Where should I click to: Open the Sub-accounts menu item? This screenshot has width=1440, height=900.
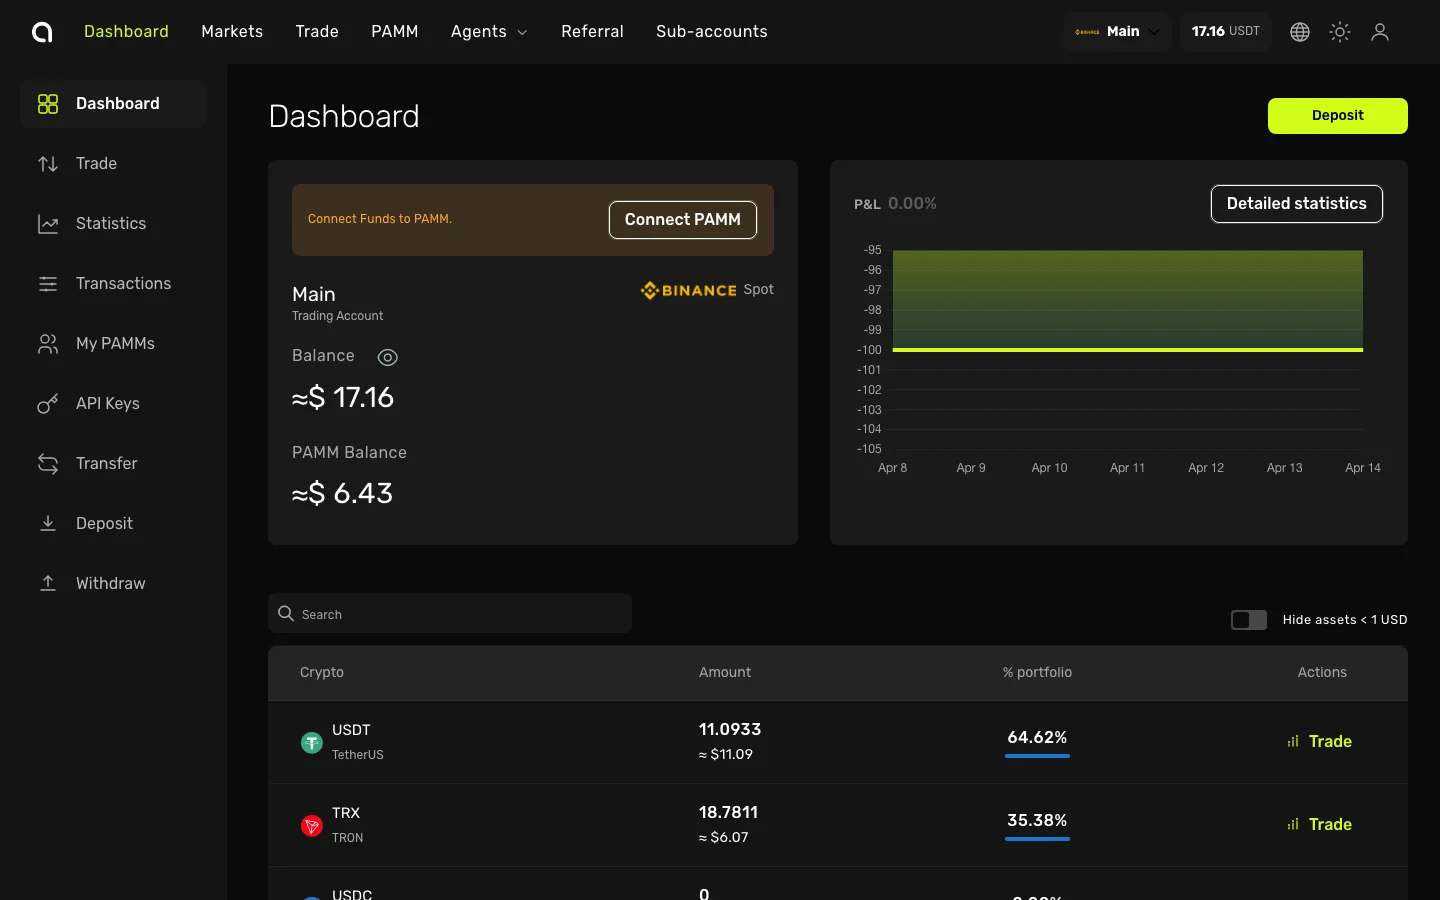[711, 31]
